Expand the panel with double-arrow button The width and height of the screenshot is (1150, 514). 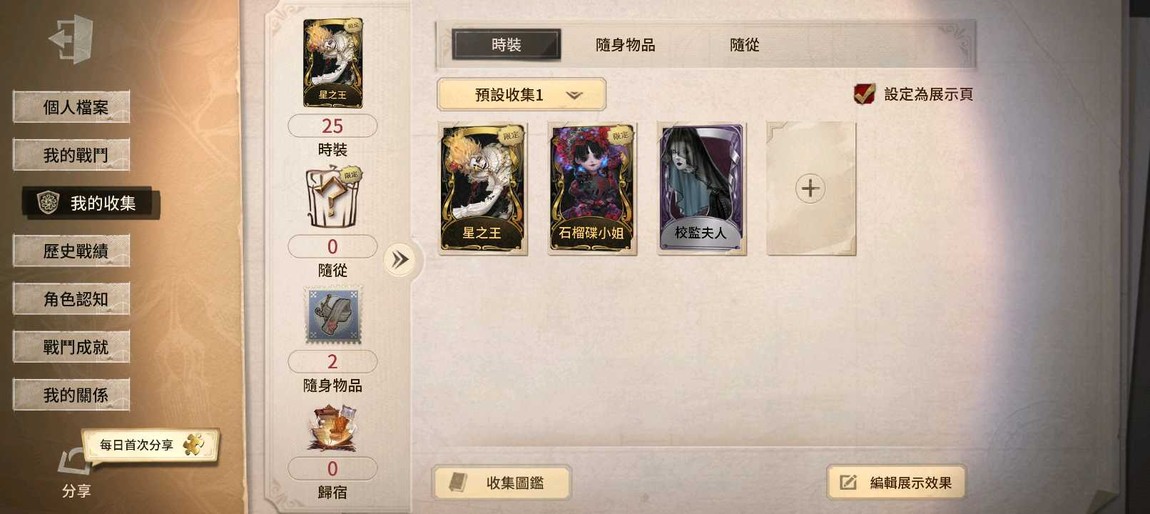[400, 260]
